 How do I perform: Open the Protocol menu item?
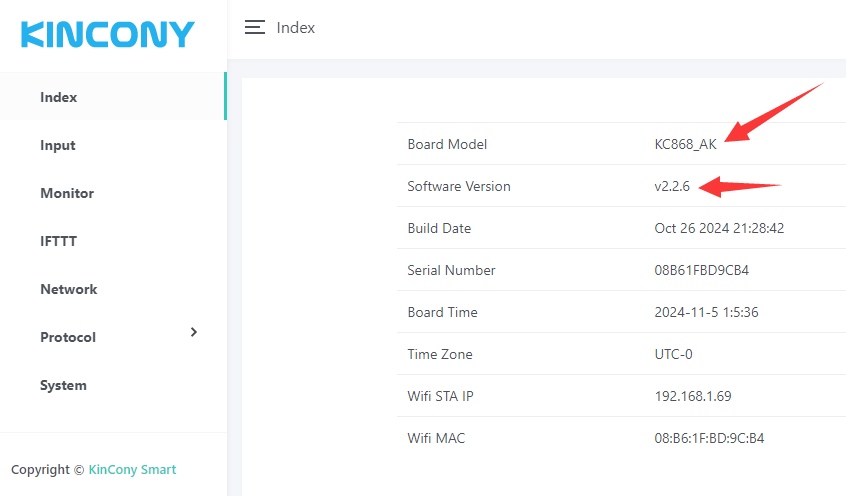point(68,337)
